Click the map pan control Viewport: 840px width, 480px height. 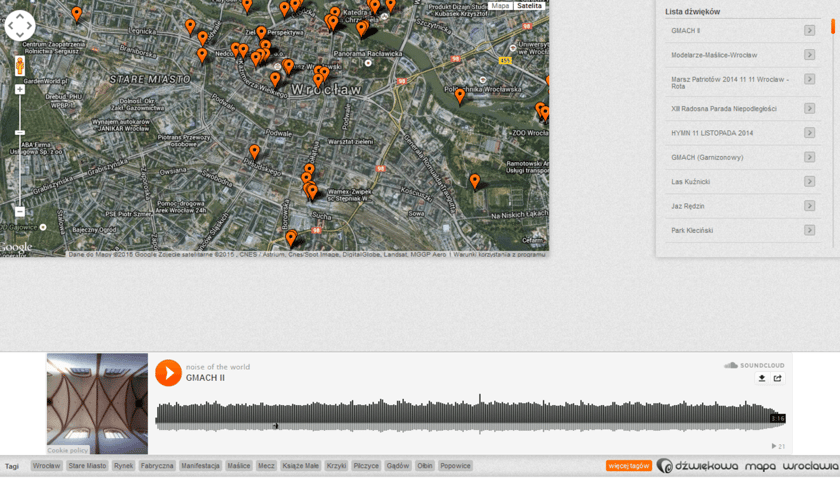click(20, 25)
